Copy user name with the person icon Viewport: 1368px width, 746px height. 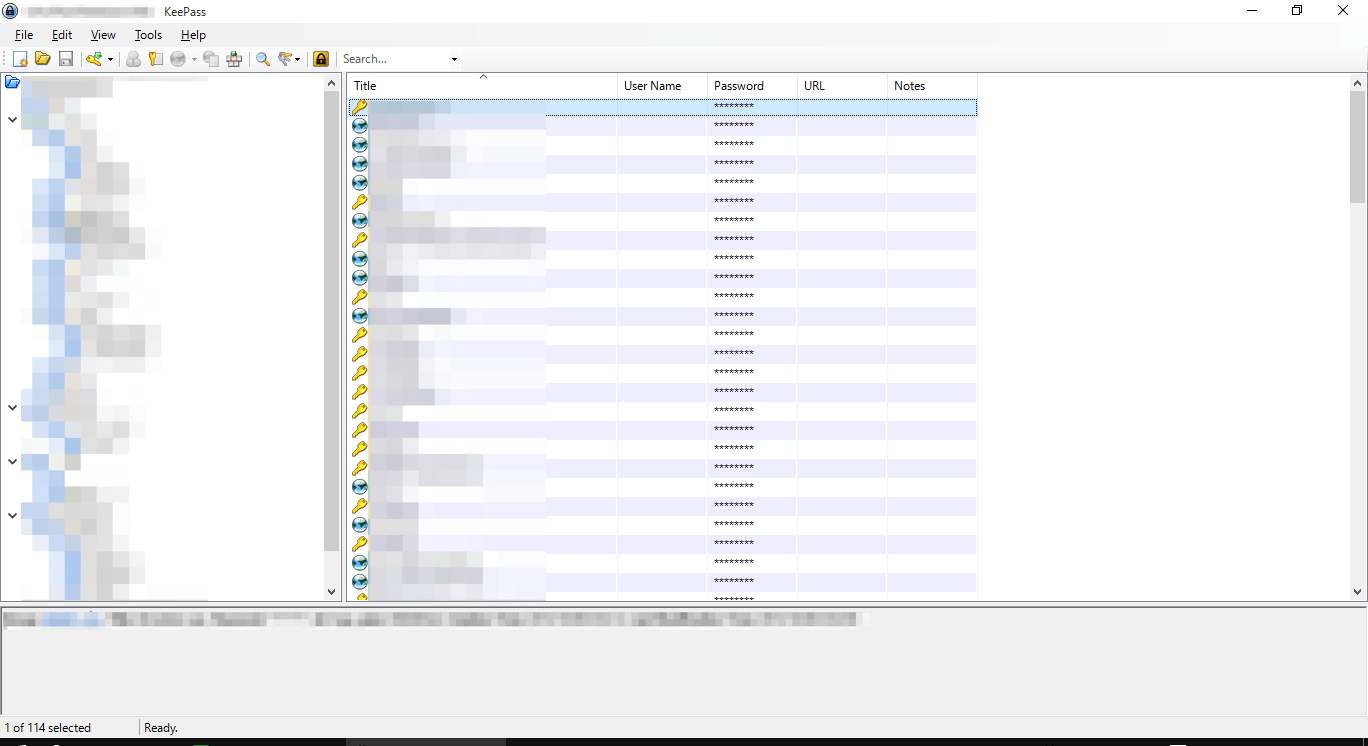(x=133, y=59)
